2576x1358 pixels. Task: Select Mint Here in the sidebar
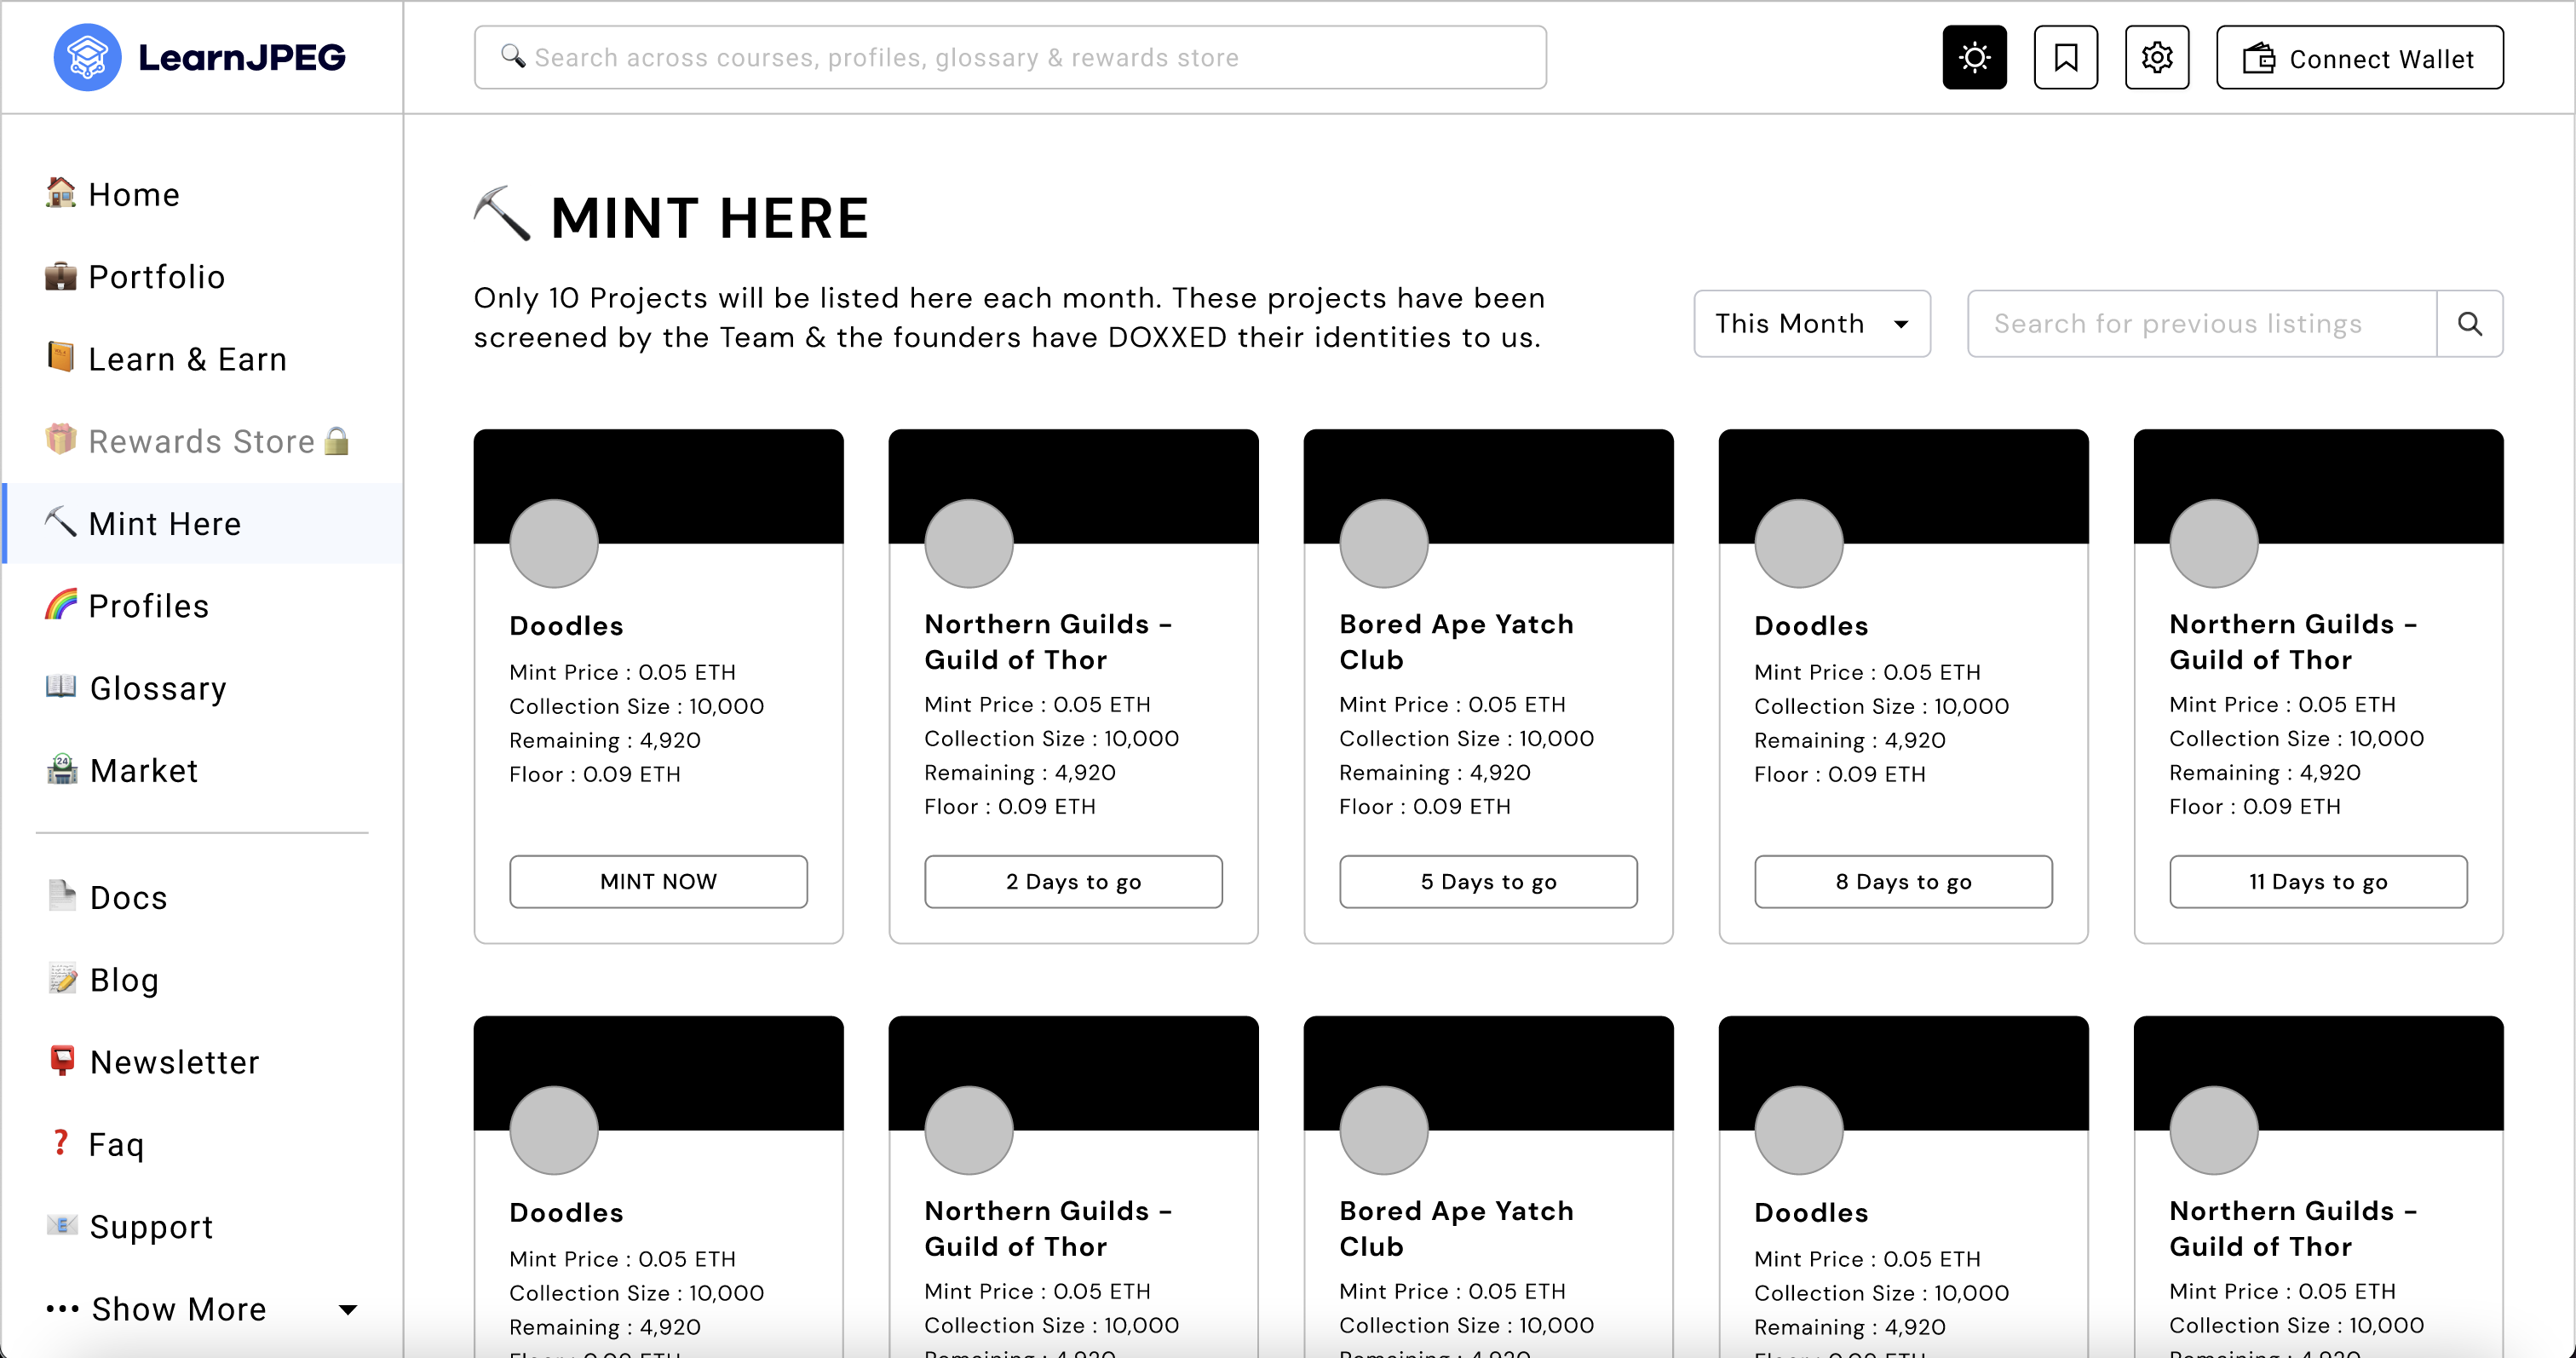coord(202,523)
